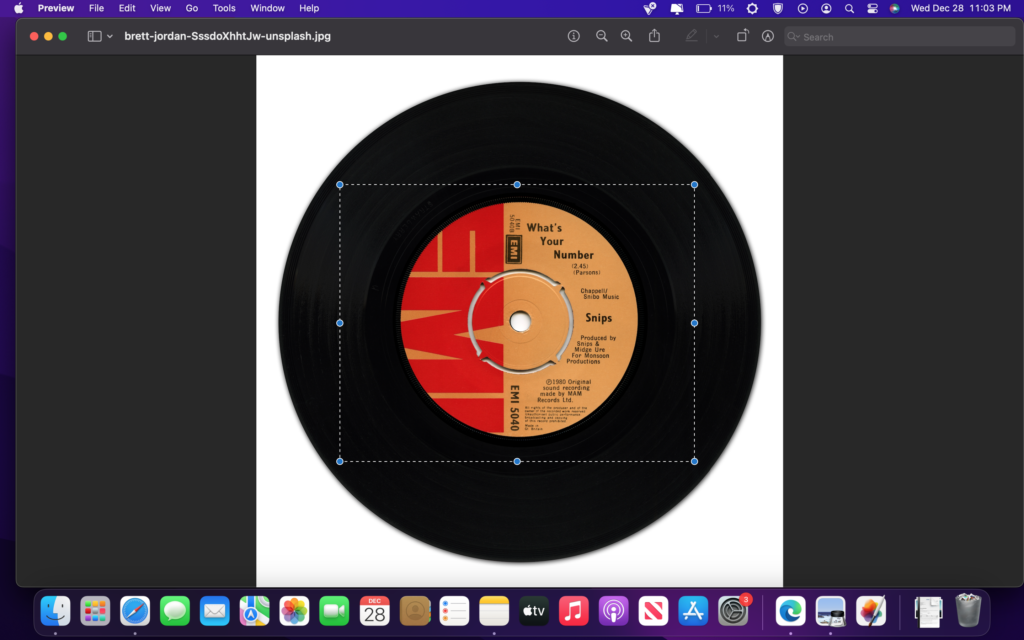Toggle the sidebar view button
The image size is (1024, 640).
95,37
